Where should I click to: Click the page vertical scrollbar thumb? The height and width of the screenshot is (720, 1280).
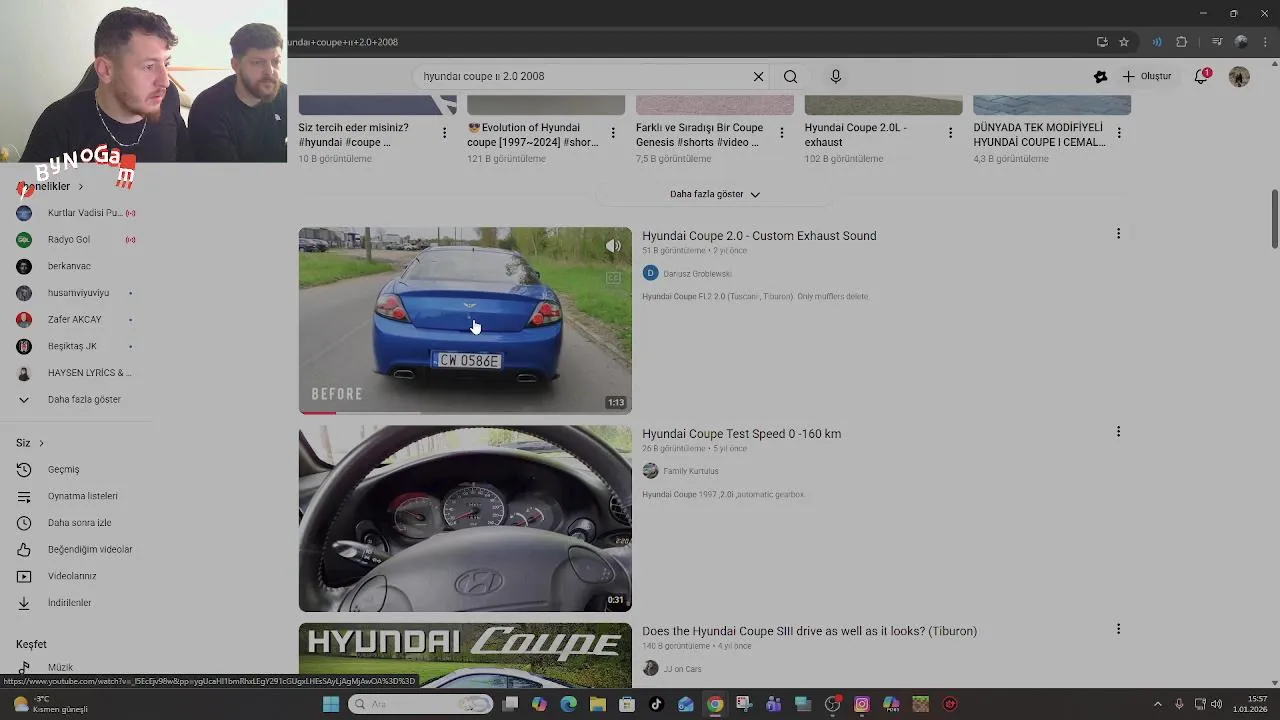[1275, 219]
